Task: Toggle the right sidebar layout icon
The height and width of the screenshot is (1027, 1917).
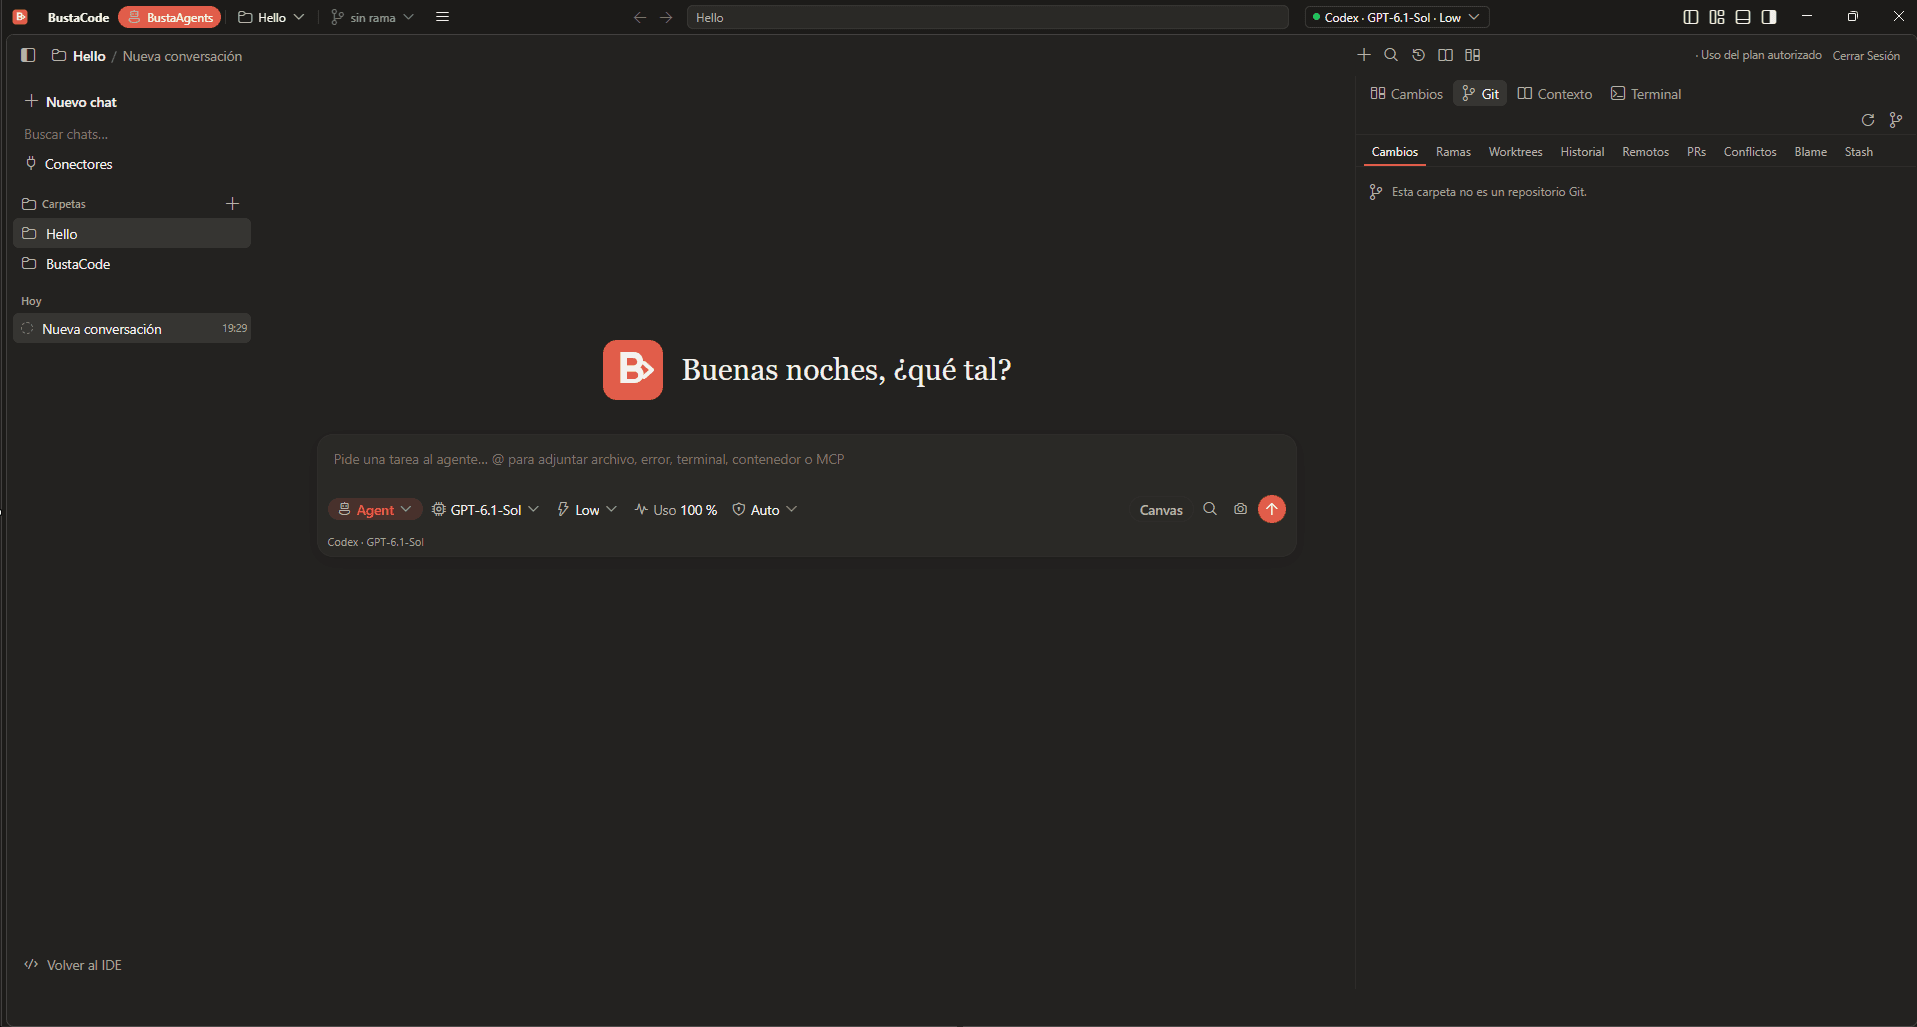Action: 1769,17
